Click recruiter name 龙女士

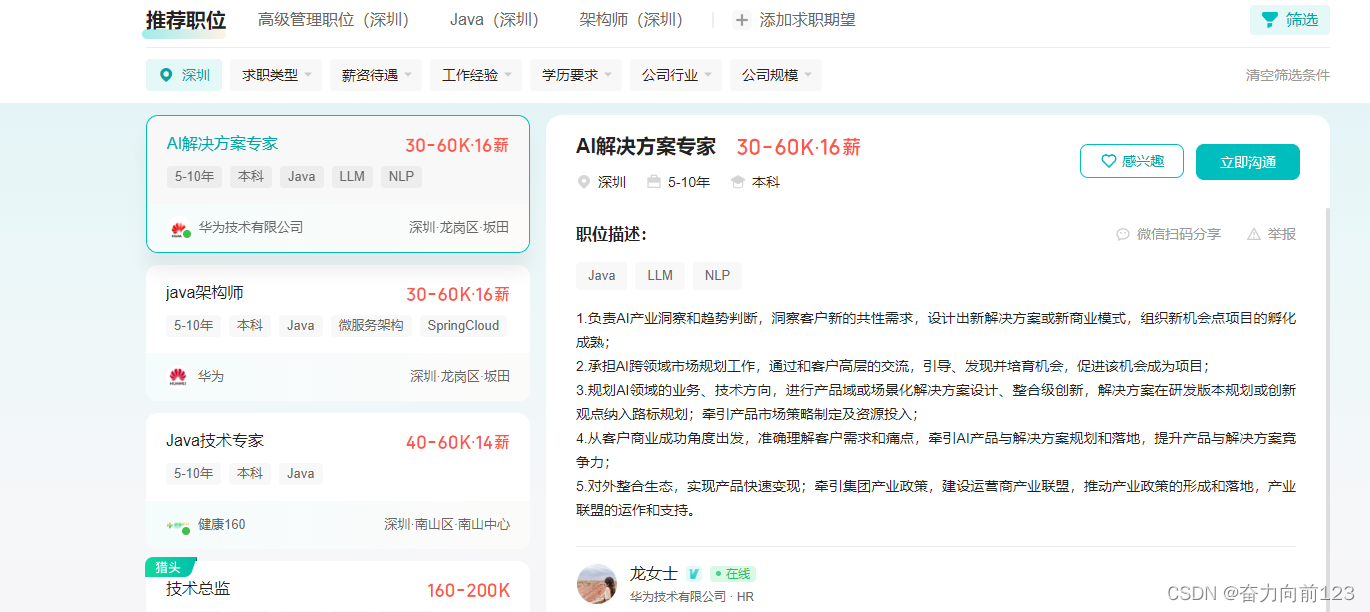654,574
